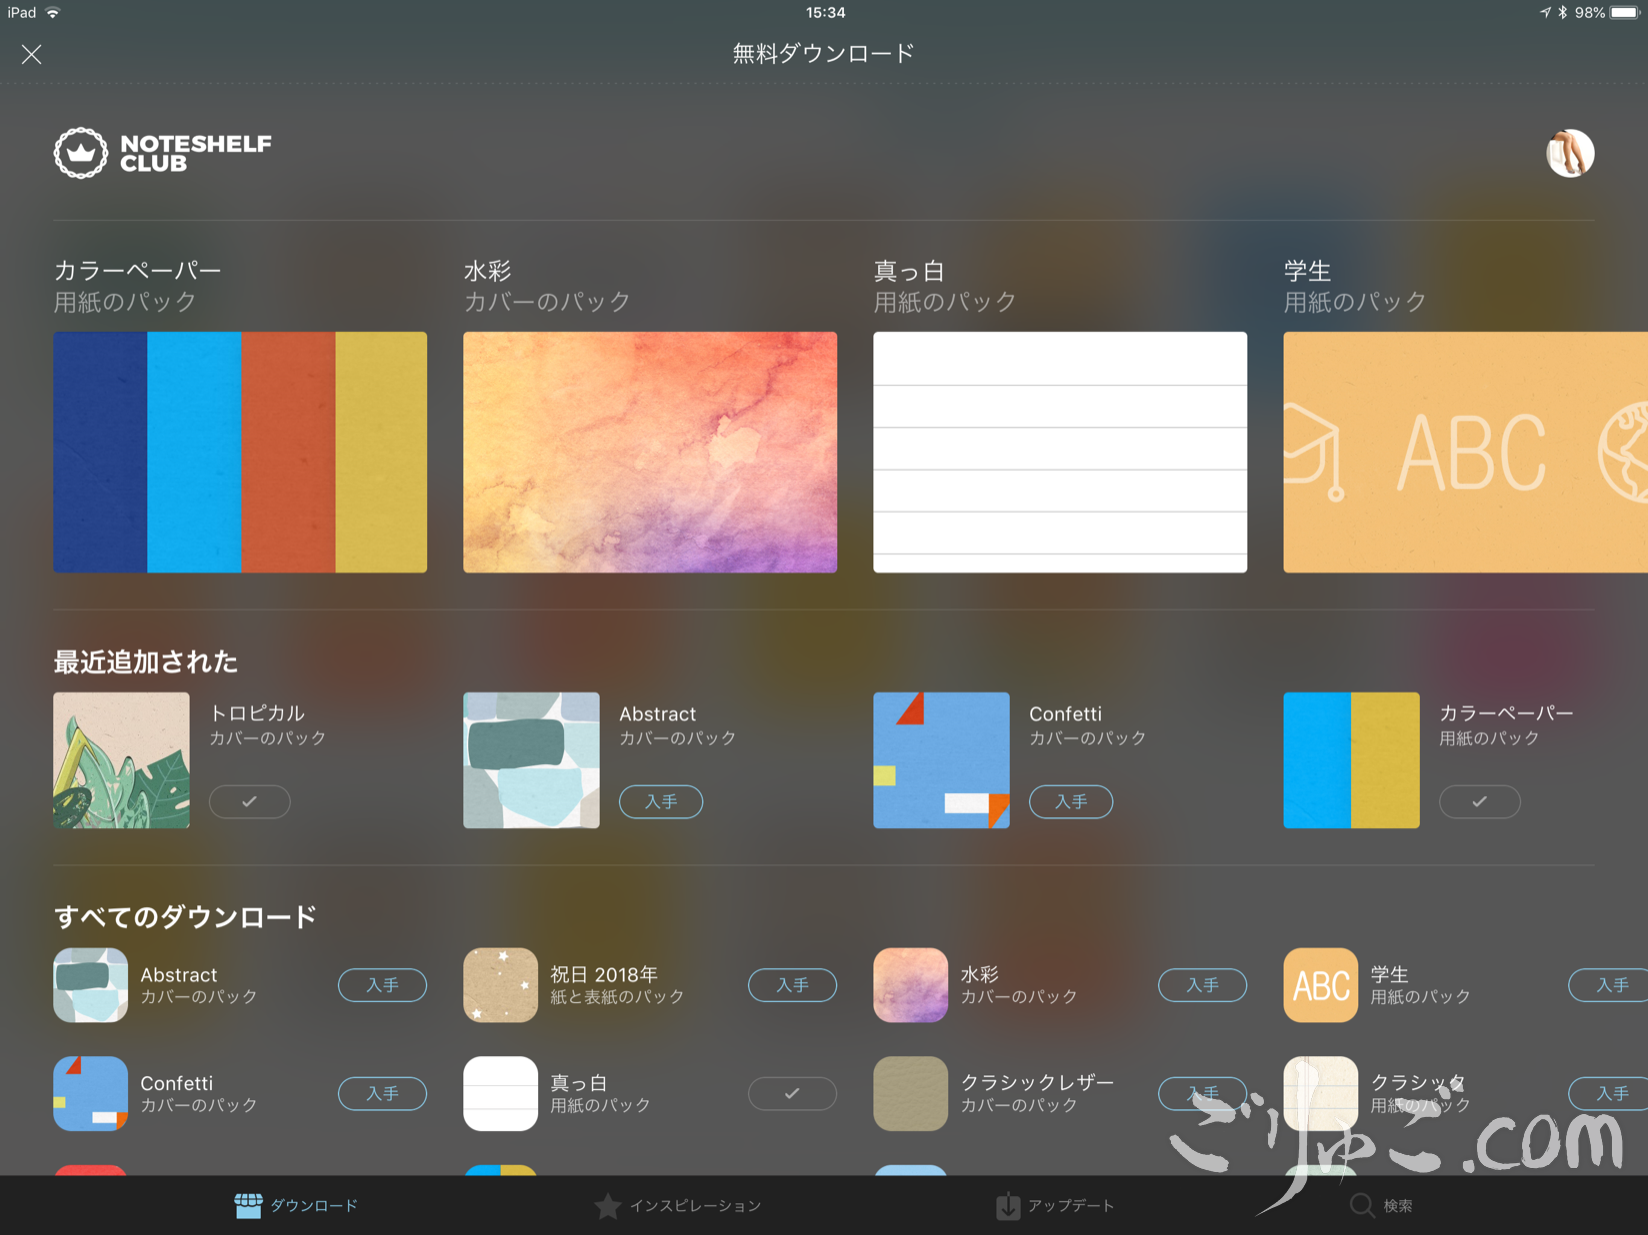Open the ABC 学生 pack icon
This screenshot has width=1648, height=1235.
[x=1320, y=985]
